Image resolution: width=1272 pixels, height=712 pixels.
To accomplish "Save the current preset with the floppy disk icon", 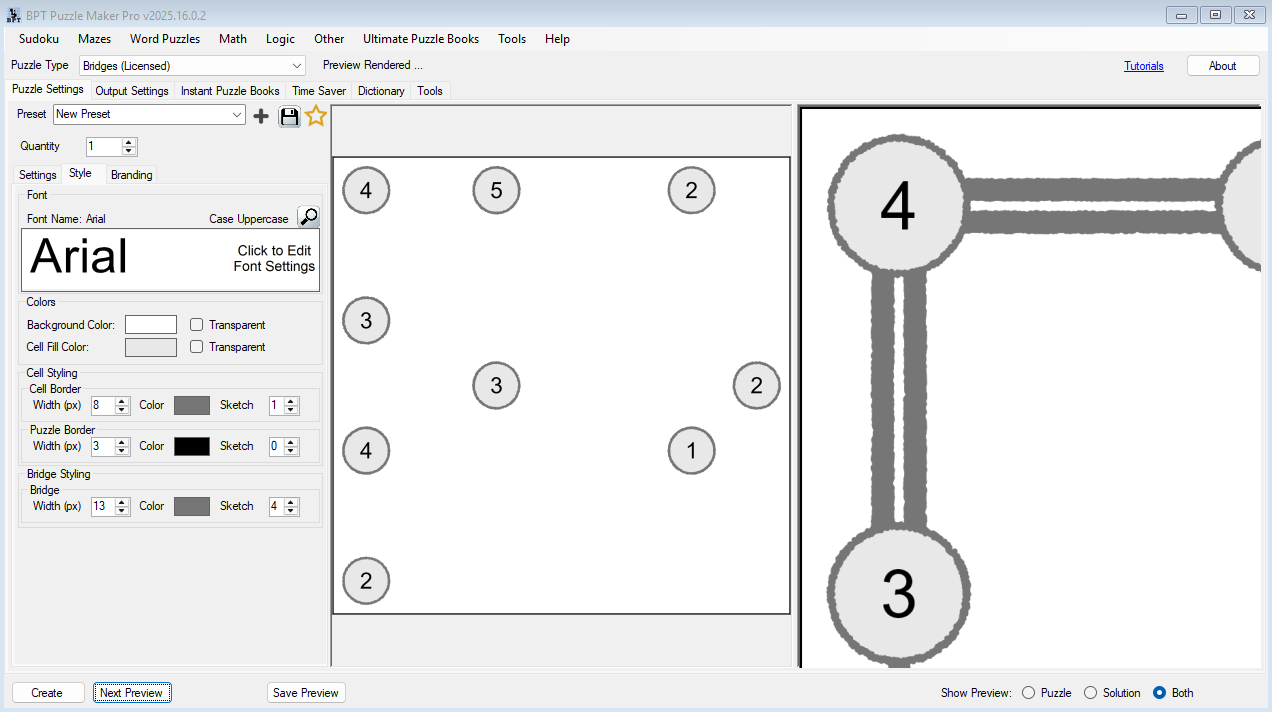I will (x=289, y=115).
